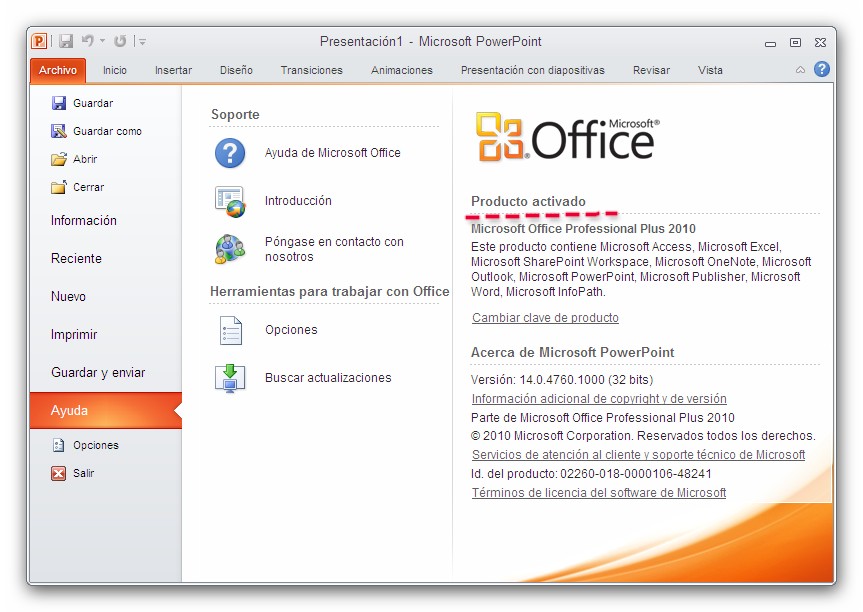Screen dimensions: 863x612
Task: Switch to the Inicio tab
Action: coord(114,70)
